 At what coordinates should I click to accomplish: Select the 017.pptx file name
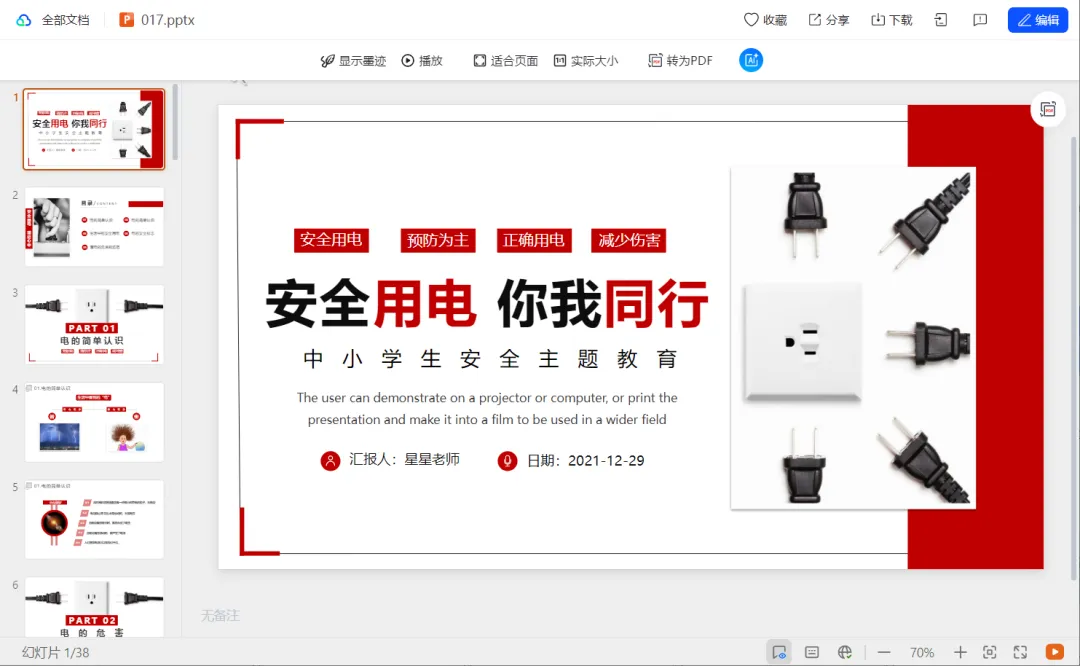(167, 20)
